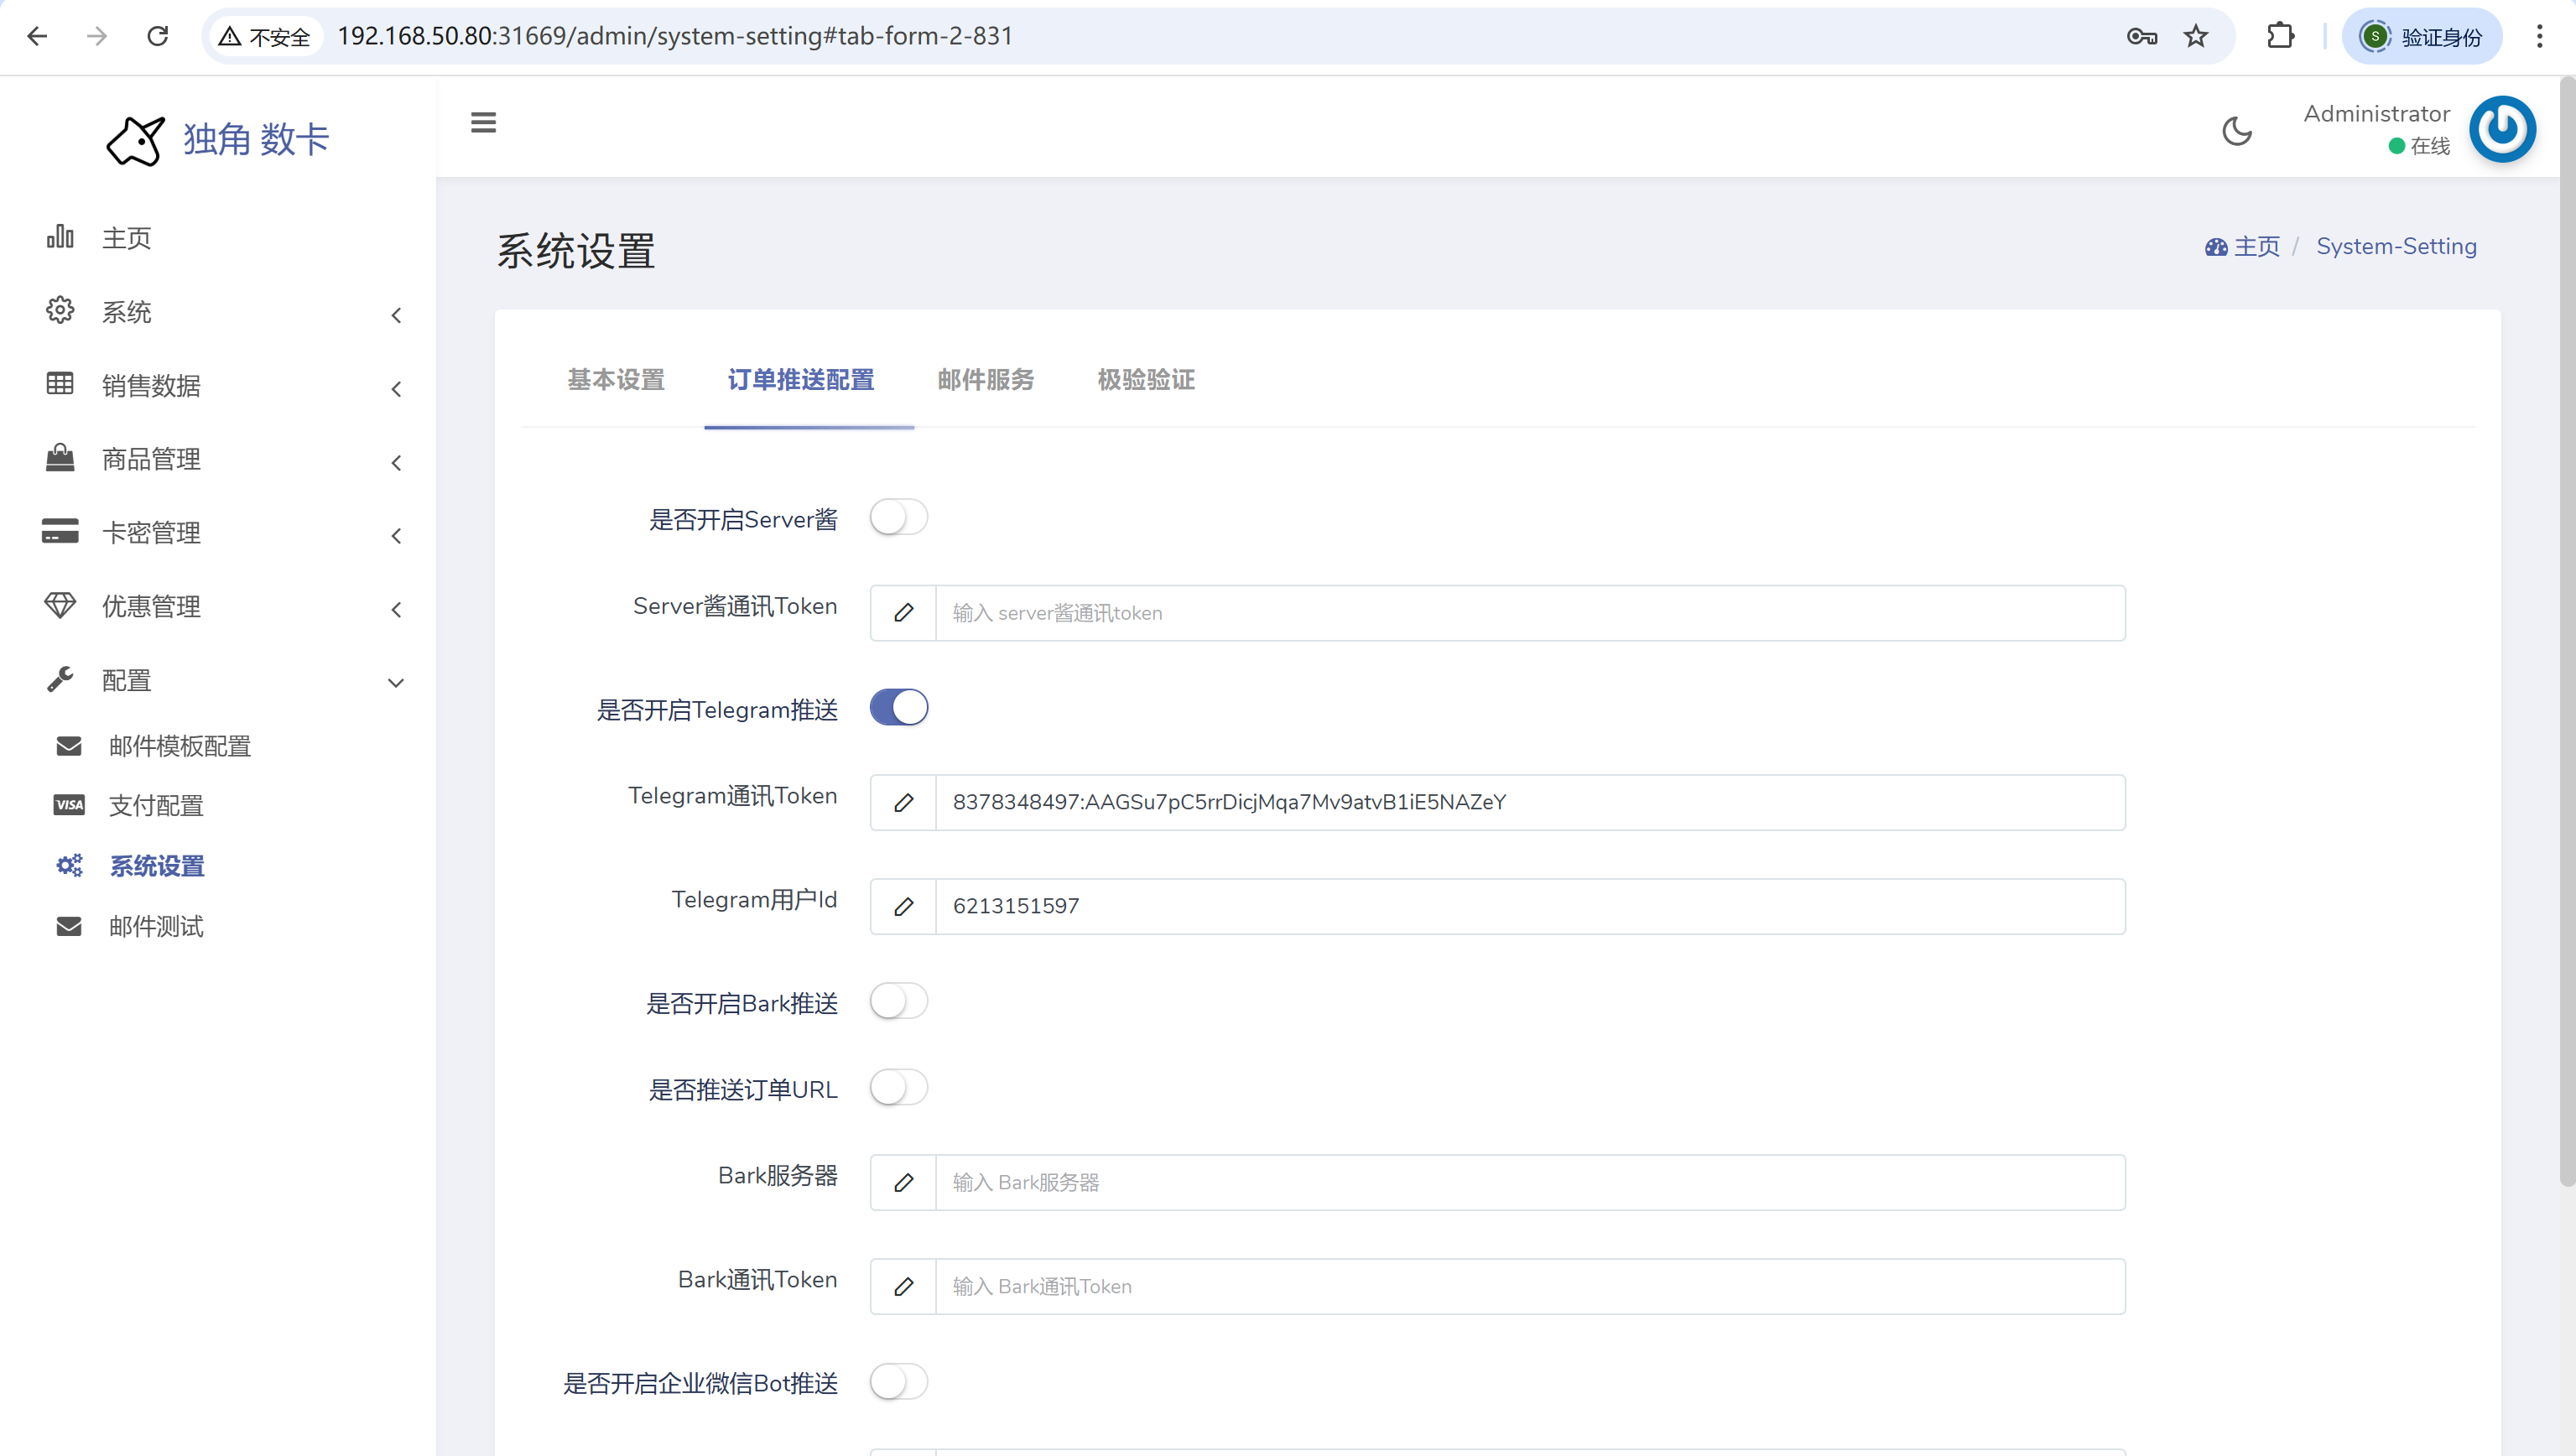
Task: Click the pencil icon beside Telegram通讯Token
Action: click(903, 803)
